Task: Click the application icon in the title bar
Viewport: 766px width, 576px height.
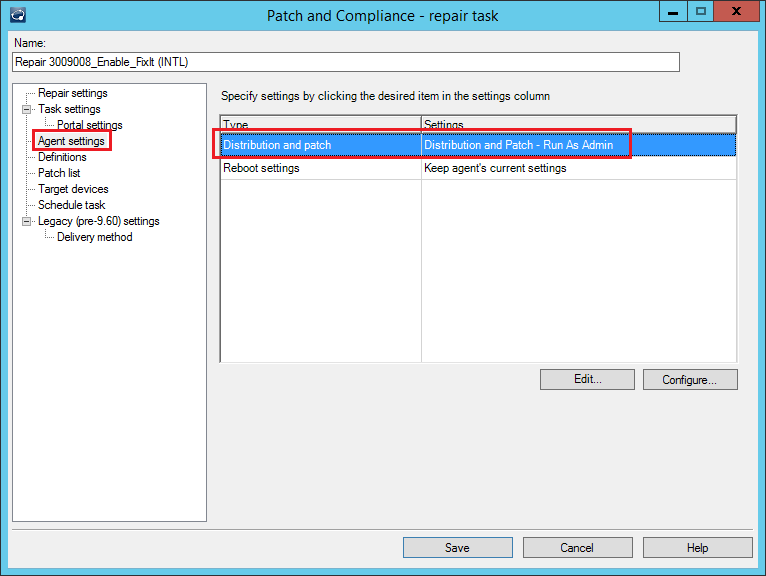Action: click(x=17, y=15)
